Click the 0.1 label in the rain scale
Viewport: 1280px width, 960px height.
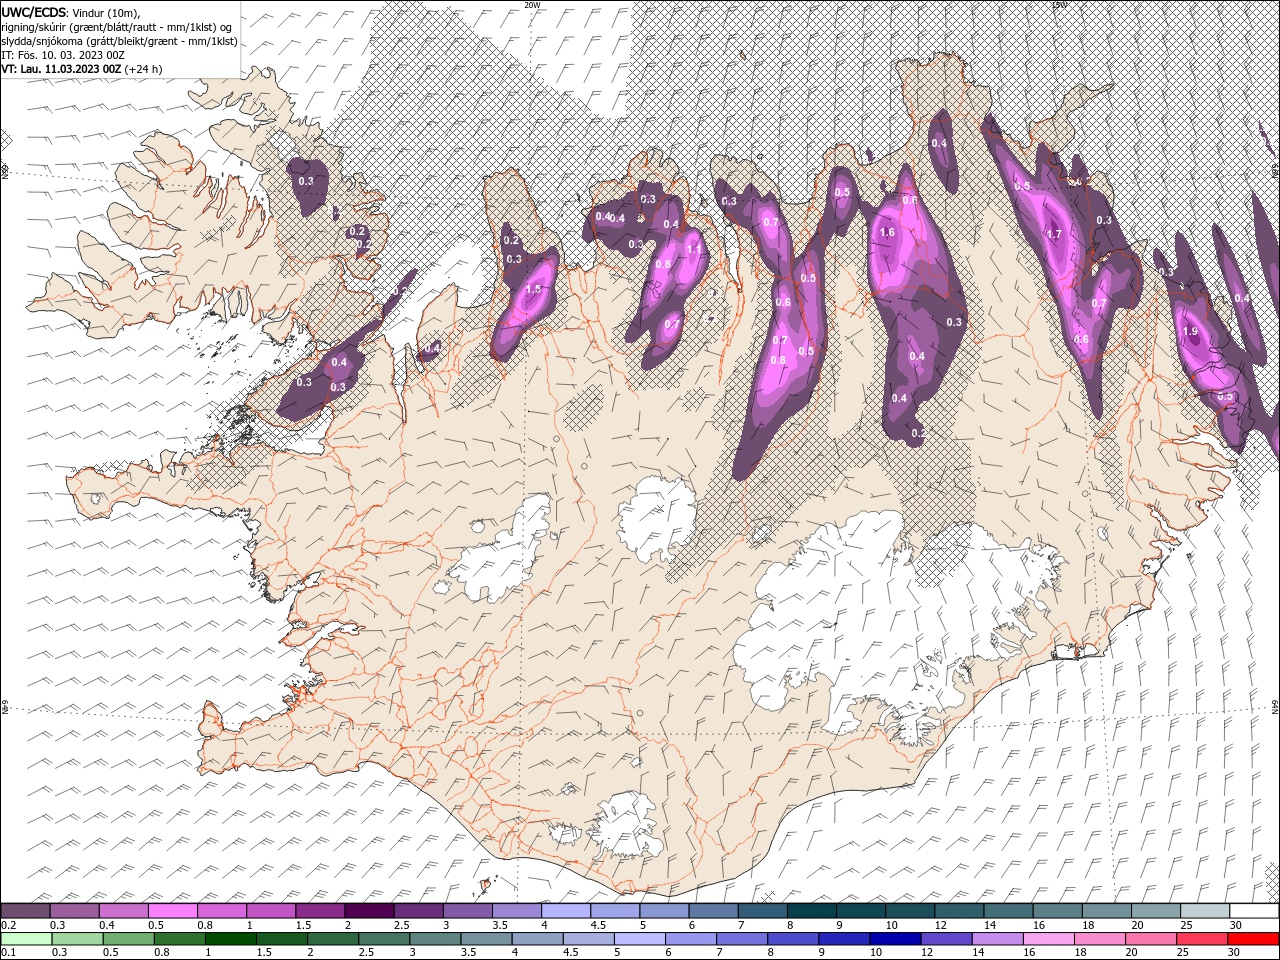coord(8,953)
